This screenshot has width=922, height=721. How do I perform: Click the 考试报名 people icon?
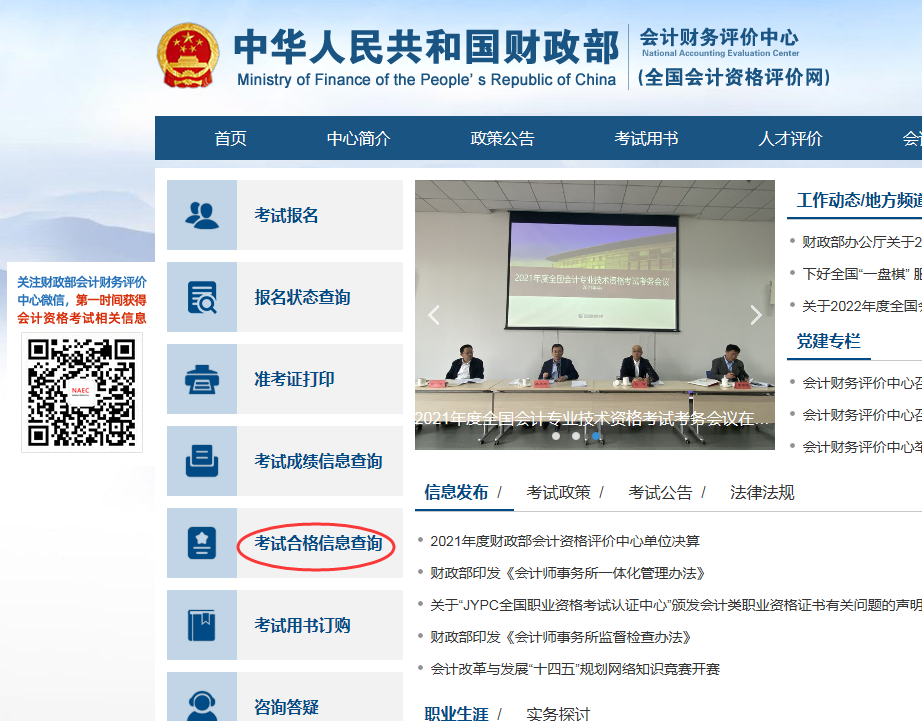coord(202,215)
